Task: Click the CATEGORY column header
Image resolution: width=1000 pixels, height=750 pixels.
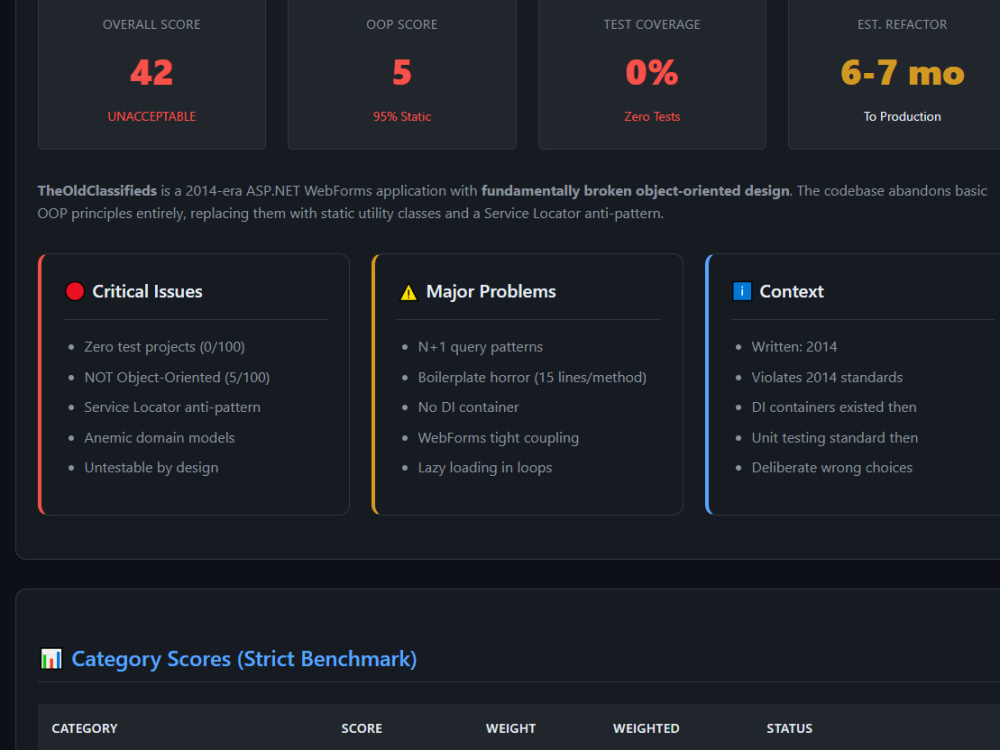Action: tap(84, 728)
